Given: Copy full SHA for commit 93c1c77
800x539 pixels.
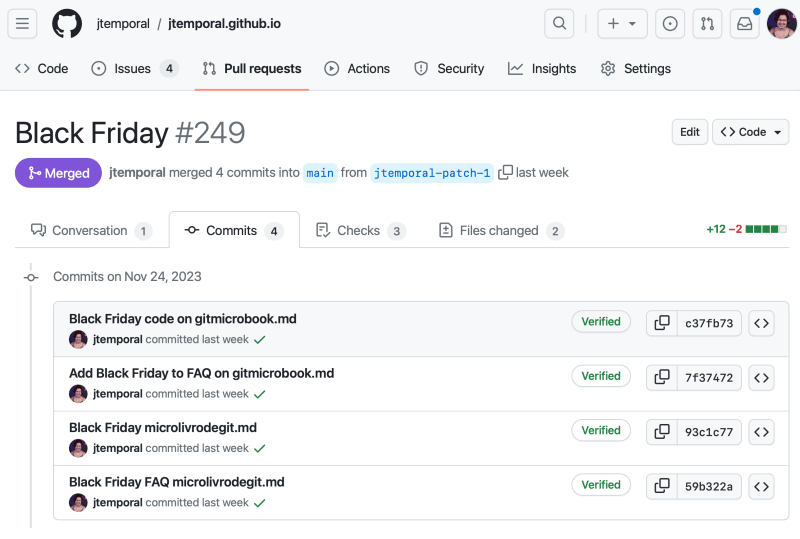Looking at the screenshot, I should pyautogui.click(x=662, y=432).
